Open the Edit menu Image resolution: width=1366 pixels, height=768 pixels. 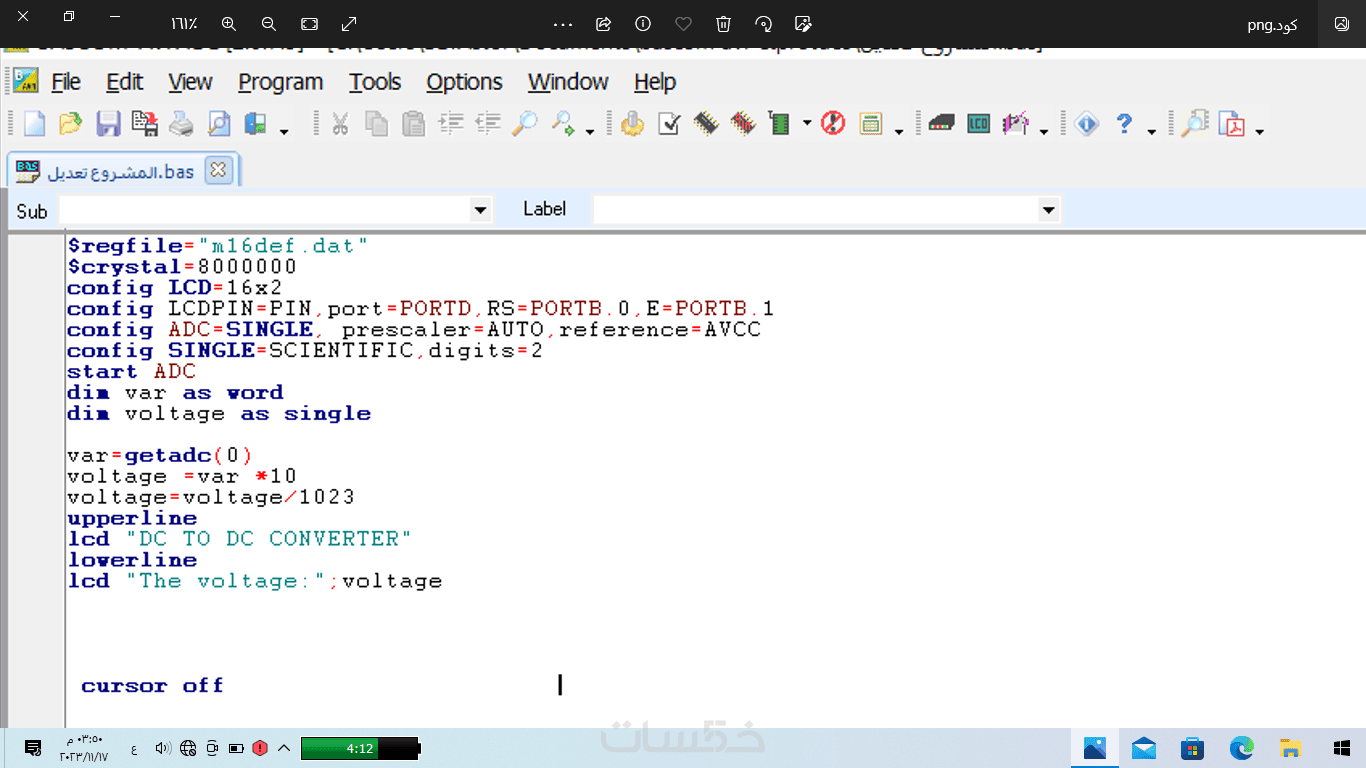(125, 82)
